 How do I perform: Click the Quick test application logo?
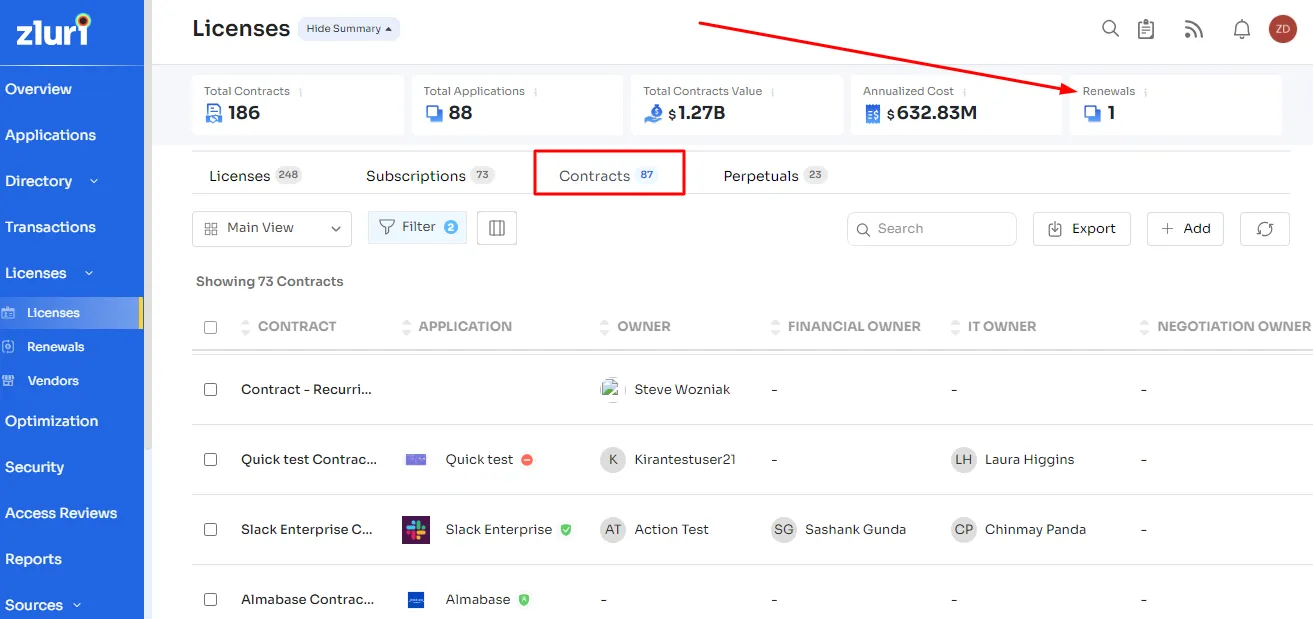(x=416, y=460)
